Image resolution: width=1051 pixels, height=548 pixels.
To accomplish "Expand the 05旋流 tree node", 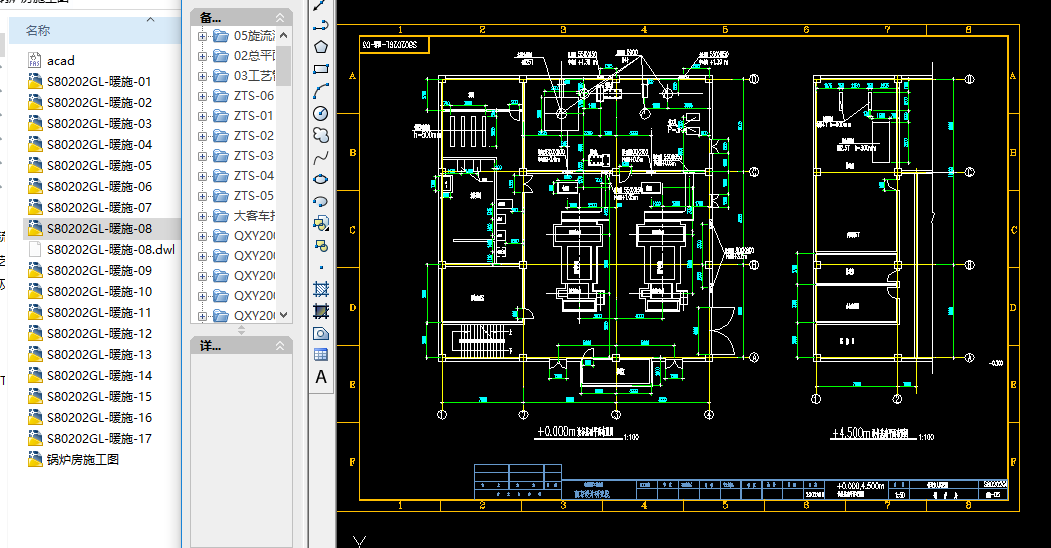I will pyautogui.click(x=202, y=36).
